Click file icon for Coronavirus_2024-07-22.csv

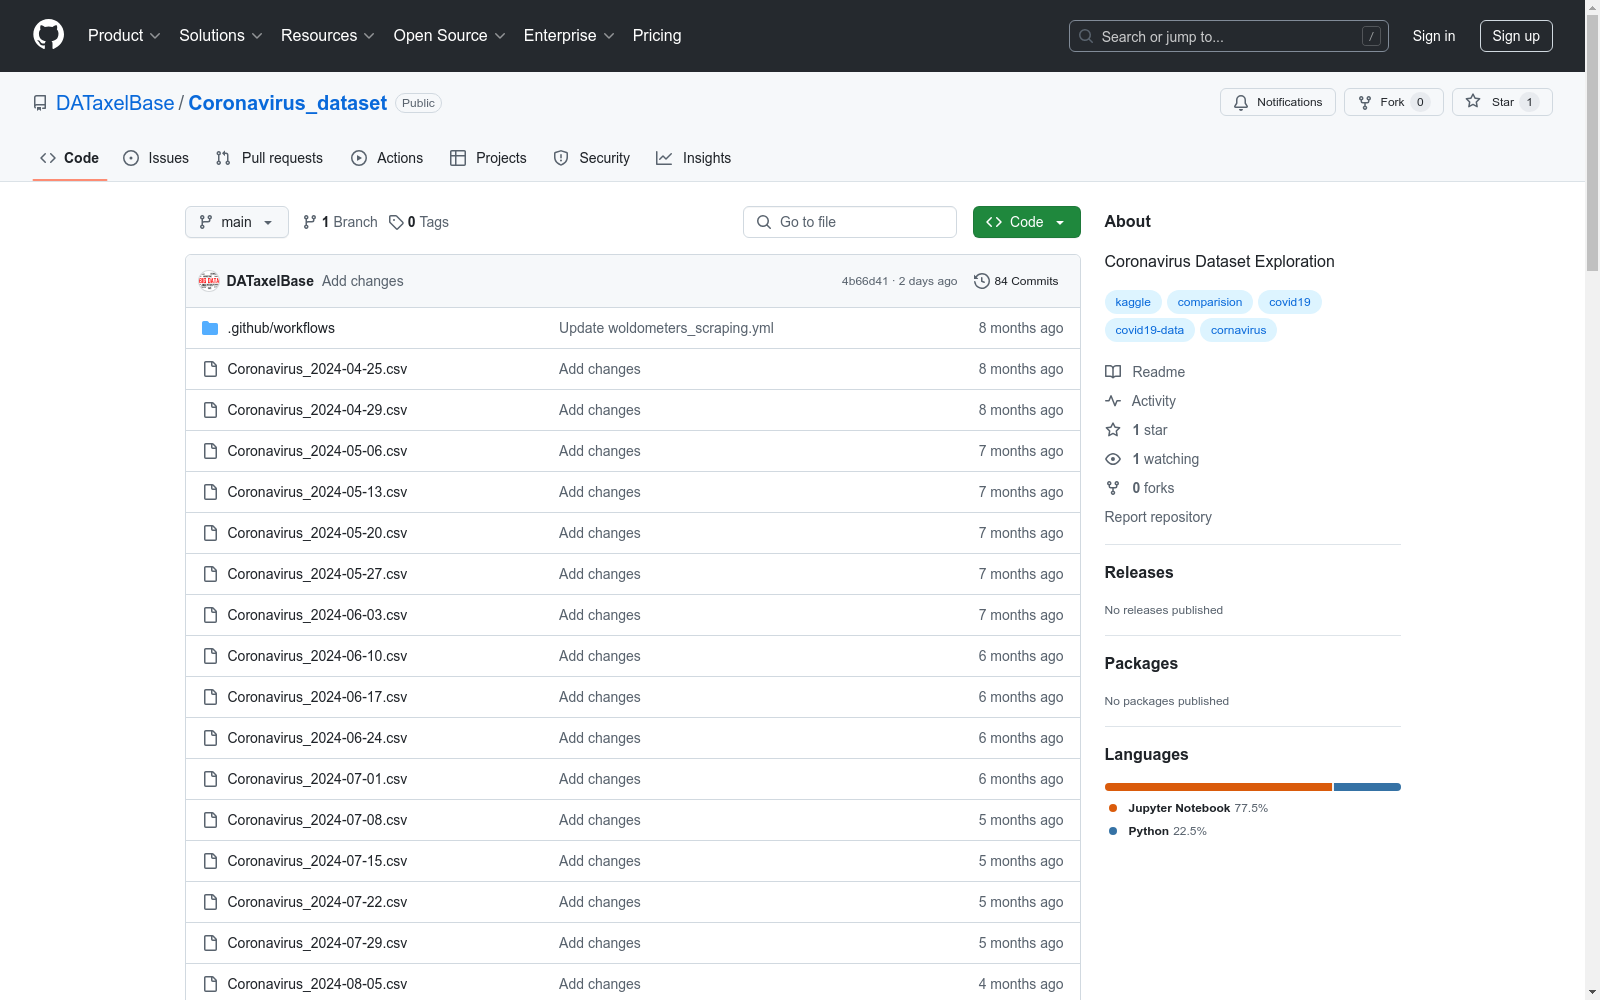210,902
